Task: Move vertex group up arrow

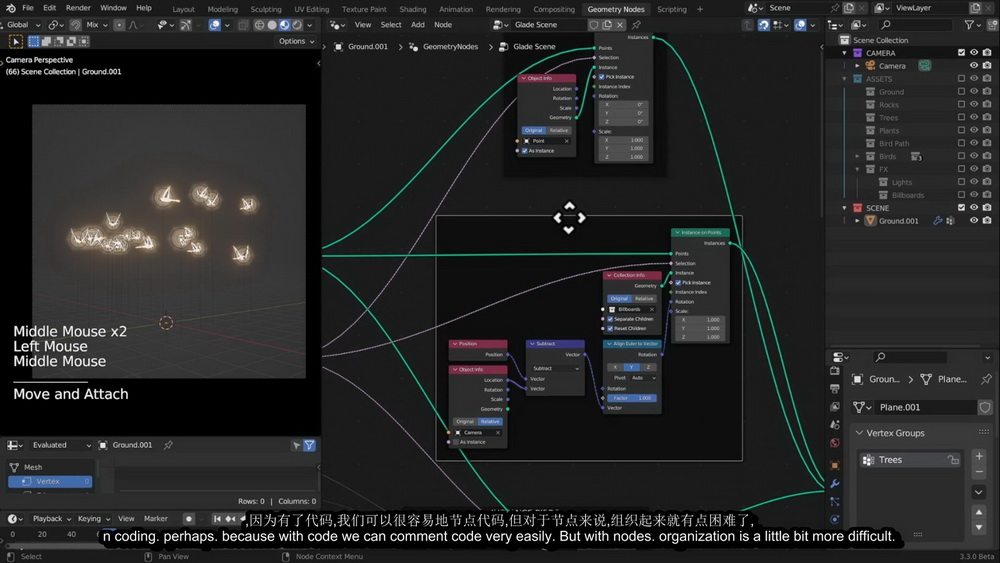Action: pyautogui.click(x=979, y=512)
